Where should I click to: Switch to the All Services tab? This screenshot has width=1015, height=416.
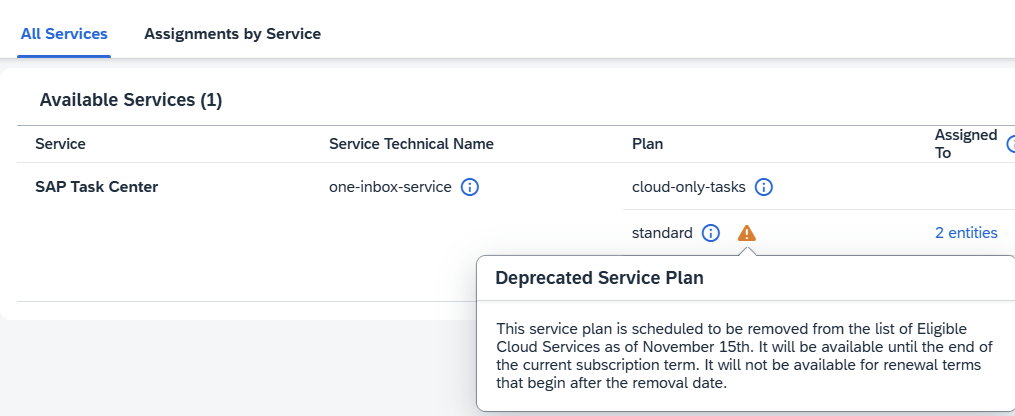pos(64,34)
